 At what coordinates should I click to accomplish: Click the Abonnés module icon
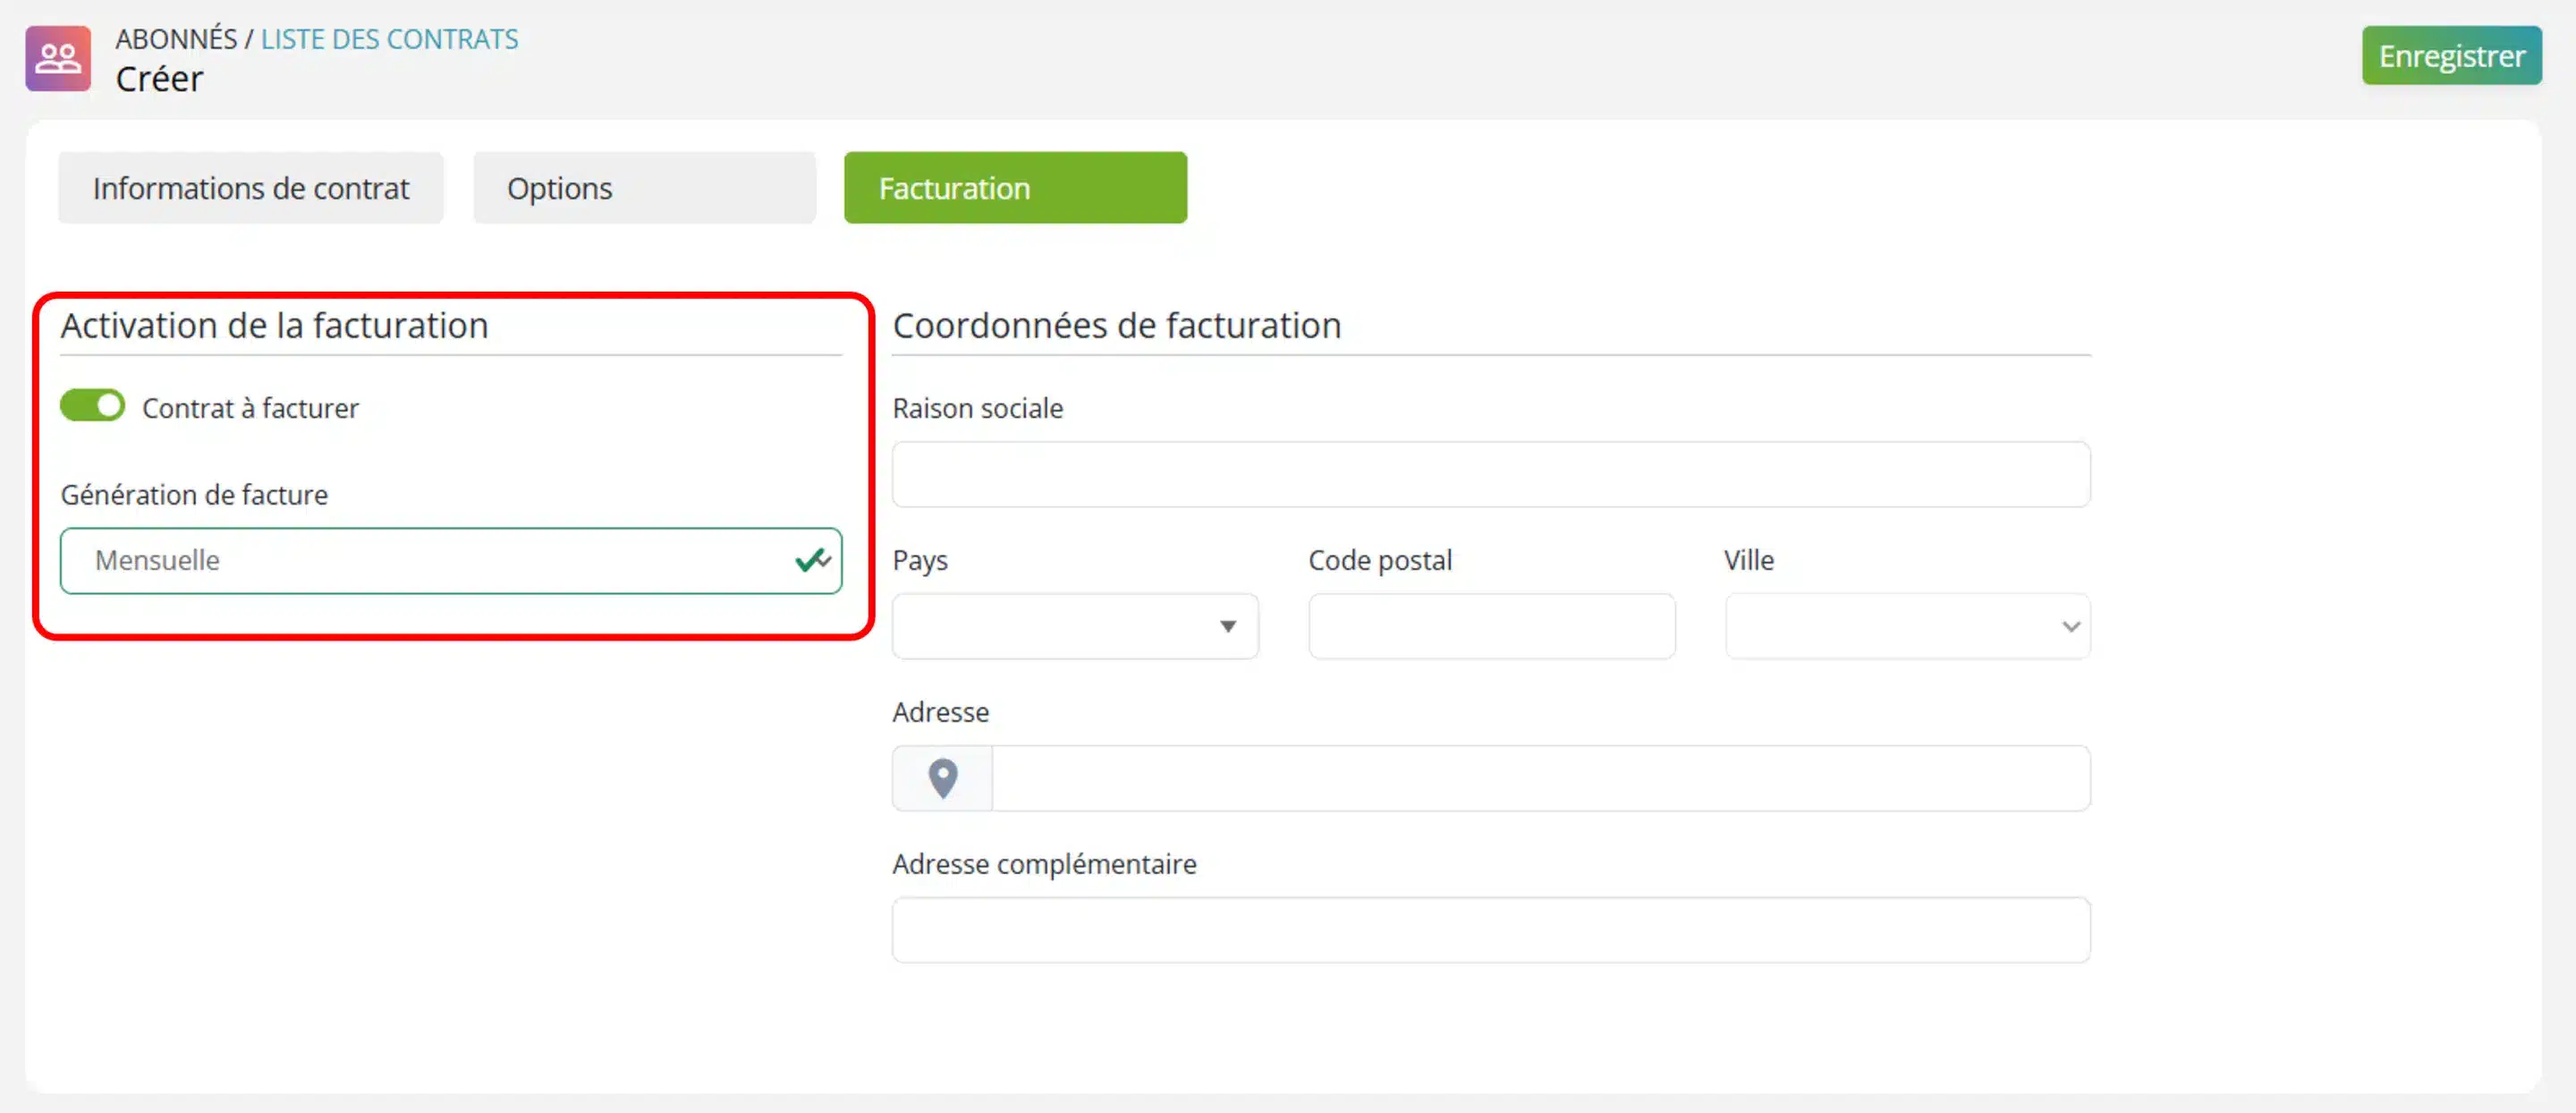[58, 58]
